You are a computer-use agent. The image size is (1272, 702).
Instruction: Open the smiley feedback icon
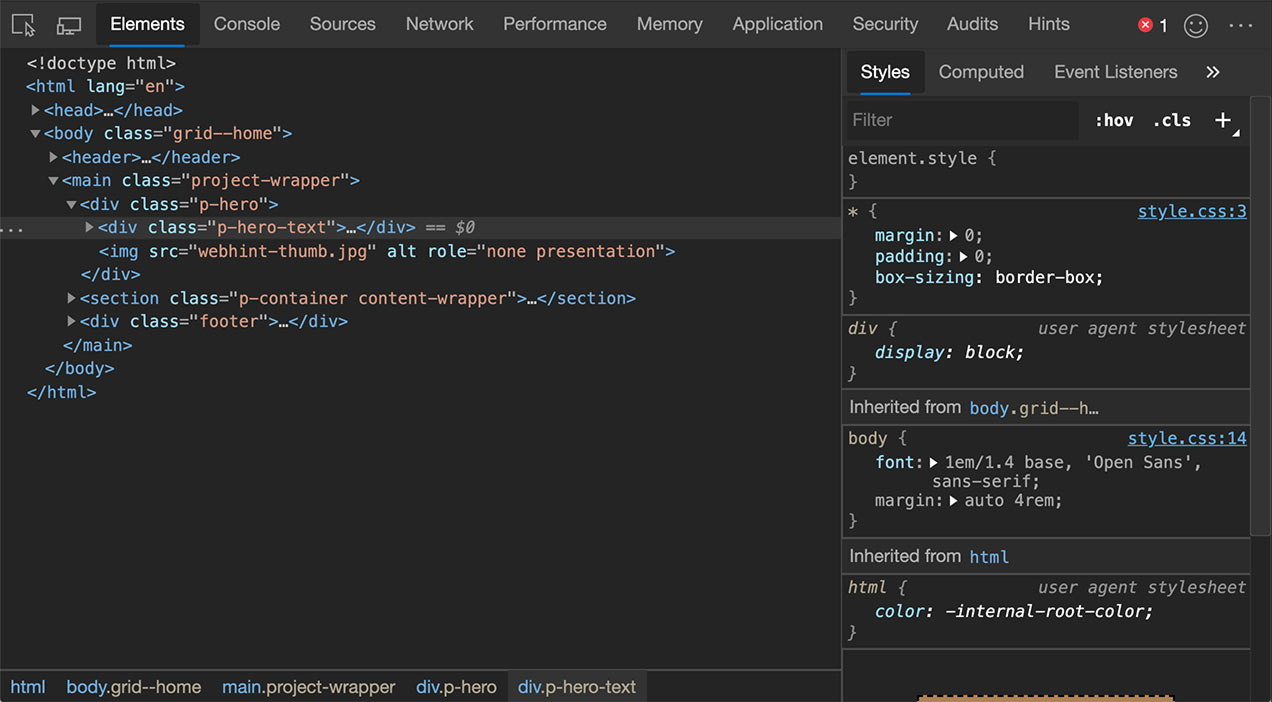point(1196,25)
